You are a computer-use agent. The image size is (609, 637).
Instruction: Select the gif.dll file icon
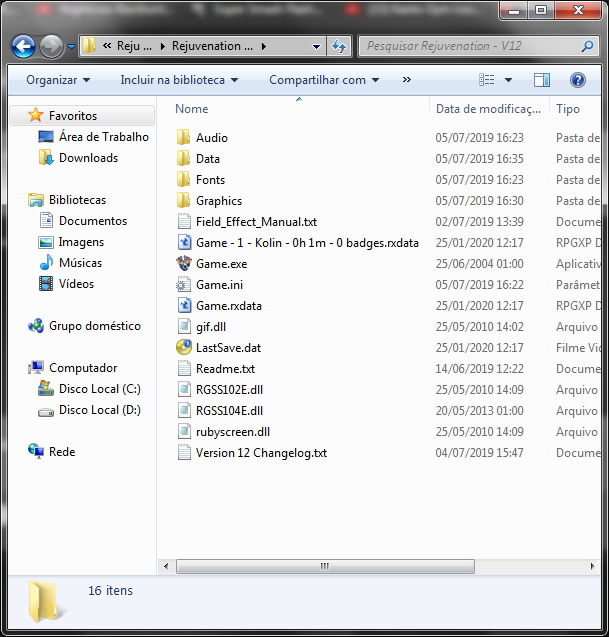pos(183,327)
